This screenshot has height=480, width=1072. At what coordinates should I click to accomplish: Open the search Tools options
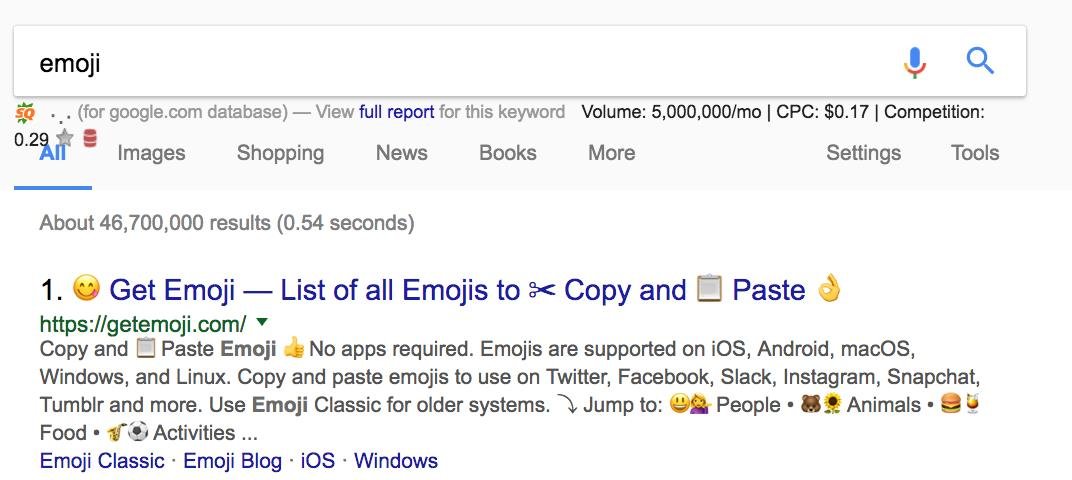(x=975, y=153)
